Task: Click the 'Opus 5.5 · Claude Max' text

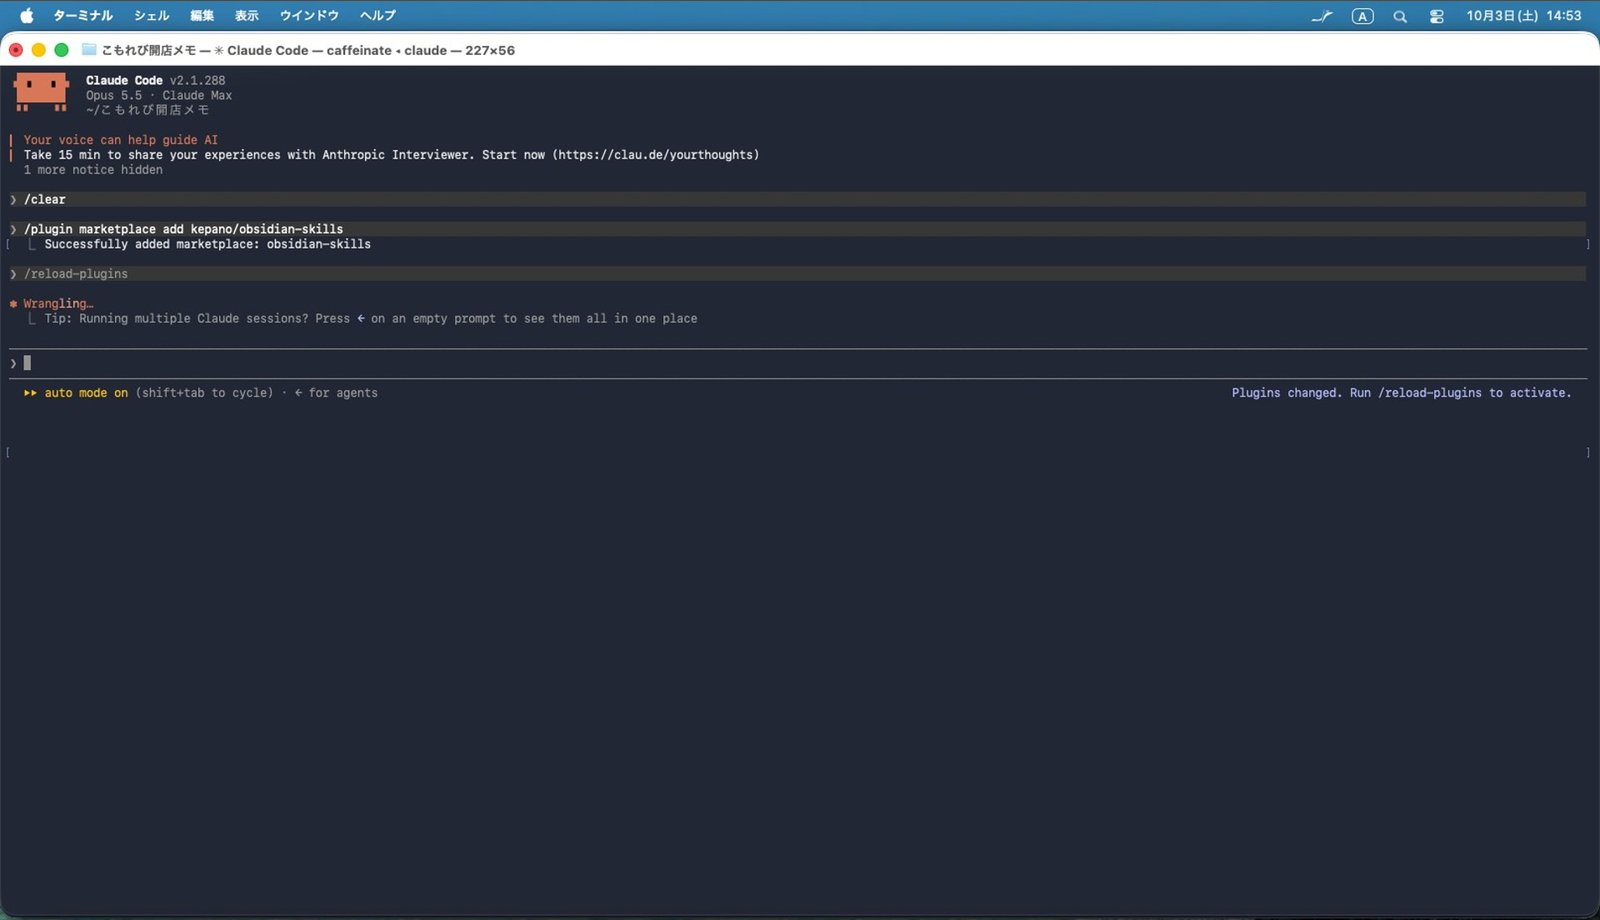Action: (159, 96)
